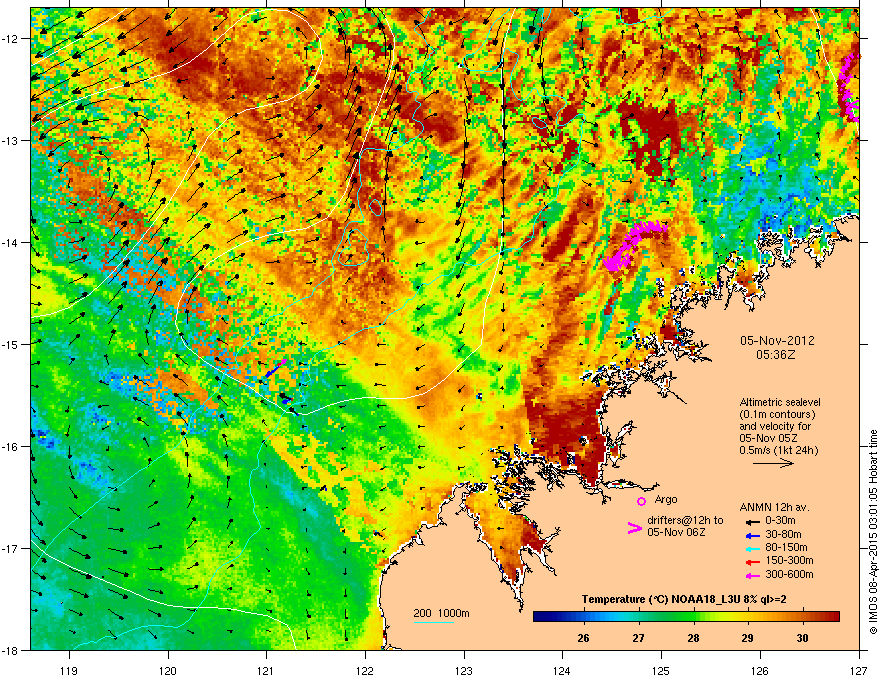Select the magenta 300-600m arrow legend symbol

(751, 575)
